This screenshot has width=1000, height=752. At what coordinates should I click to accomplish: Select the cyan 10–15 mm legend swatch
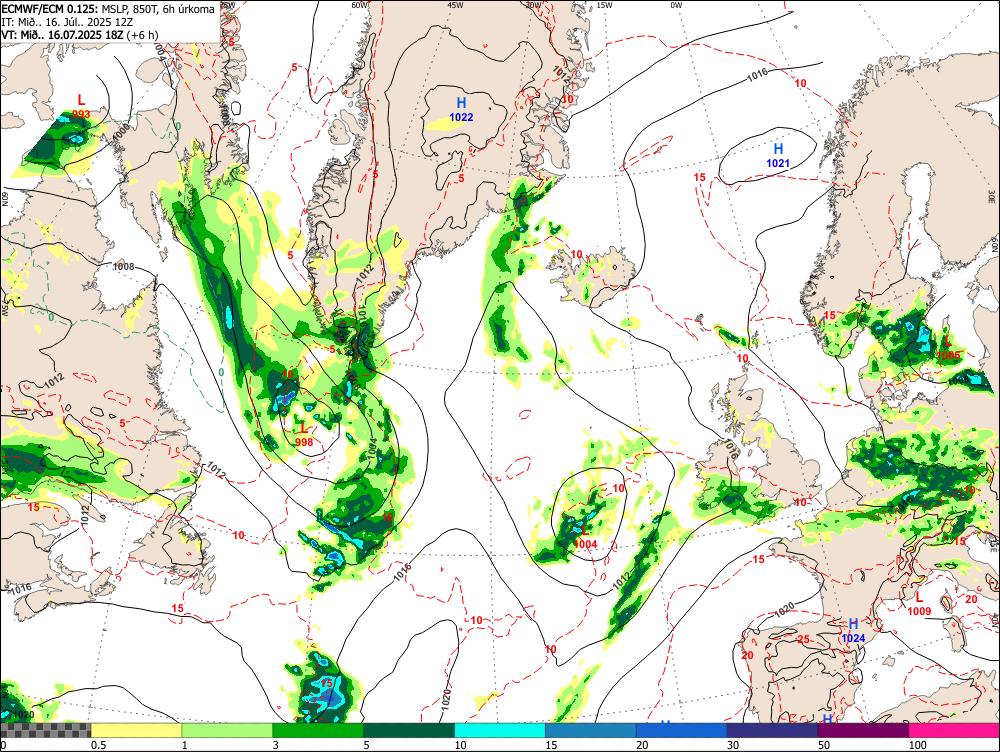[x=499, y=730]
